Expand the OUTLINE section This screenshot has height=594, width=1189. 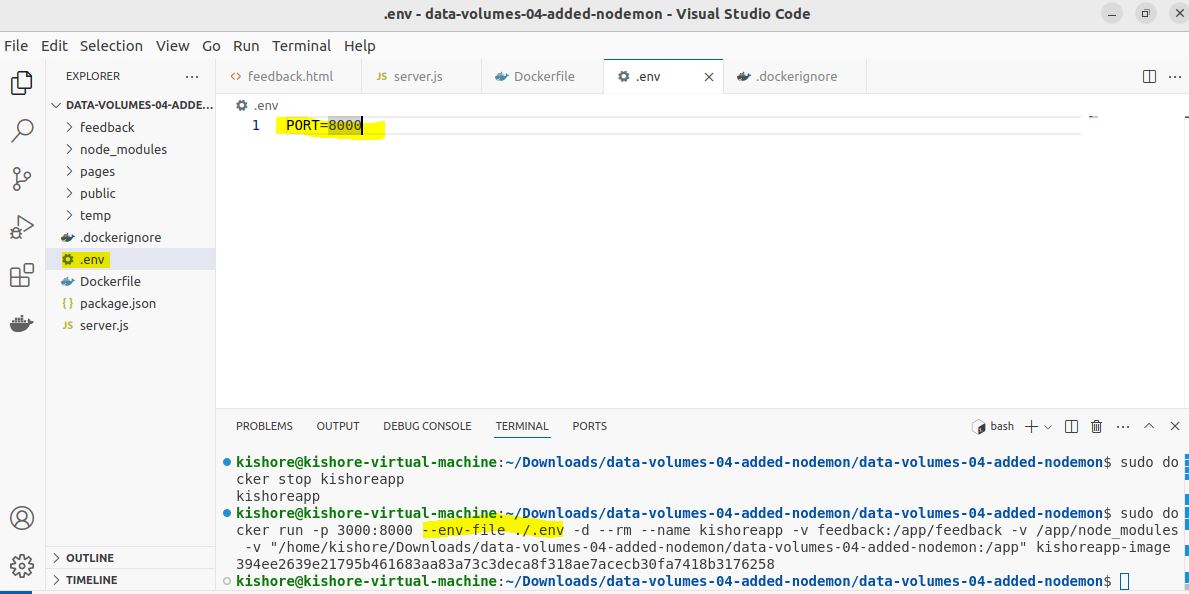[89, 558]
